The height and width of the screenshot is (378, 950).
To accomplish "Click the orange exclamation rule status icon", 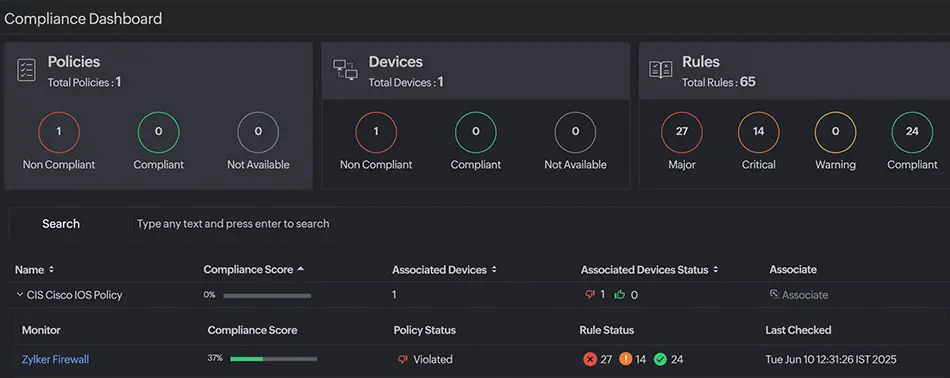I will point(626,359).
